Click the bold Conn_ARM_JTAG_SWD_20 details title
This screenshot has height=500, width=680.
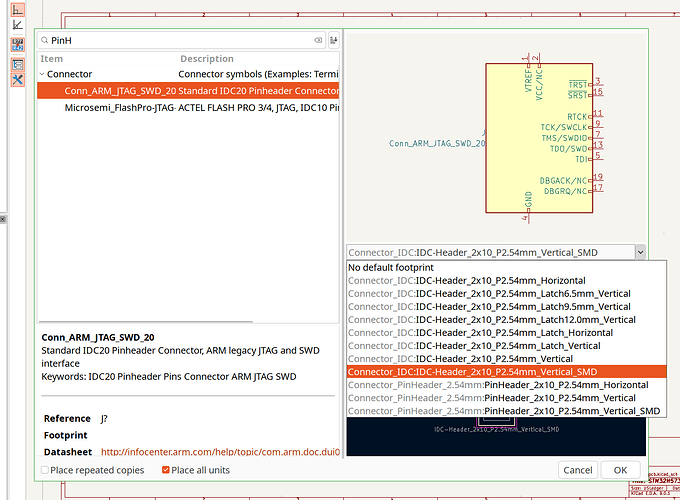[x=98, y=337]
